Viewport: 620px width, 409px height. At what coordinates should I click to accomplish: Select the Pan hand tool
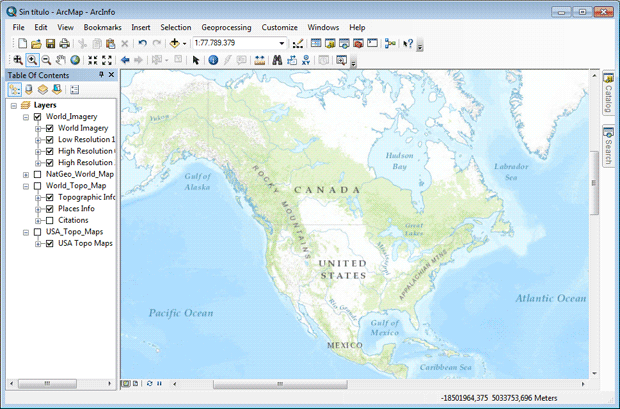(x=60, y=60)
